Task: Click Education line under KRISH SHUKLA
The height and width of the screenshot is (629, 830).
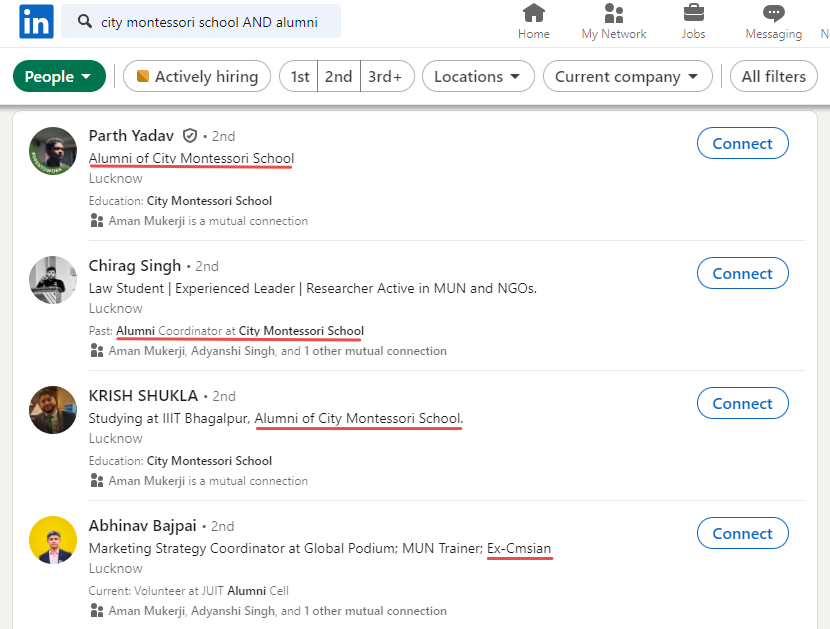Action: click(180, 461)
